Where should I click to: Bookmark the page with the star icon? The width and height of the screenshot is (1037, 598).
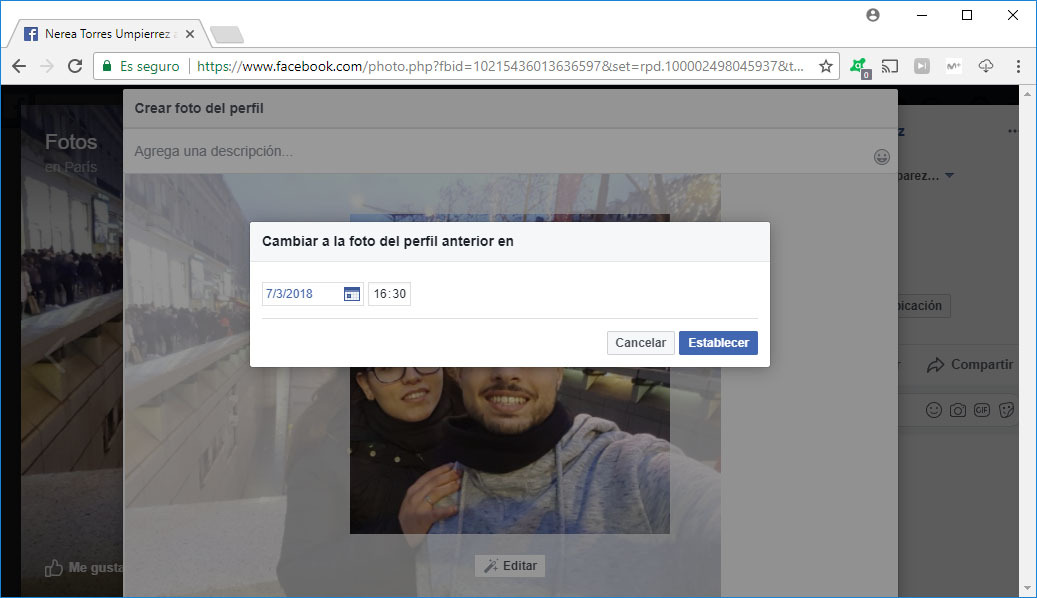click(826, 65)
